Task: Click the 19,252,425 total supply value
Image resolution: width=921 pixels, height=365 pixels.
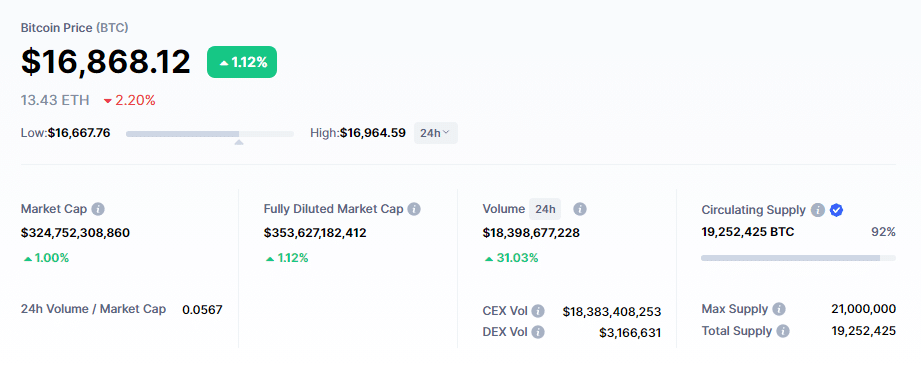Action: pos(863,331)
